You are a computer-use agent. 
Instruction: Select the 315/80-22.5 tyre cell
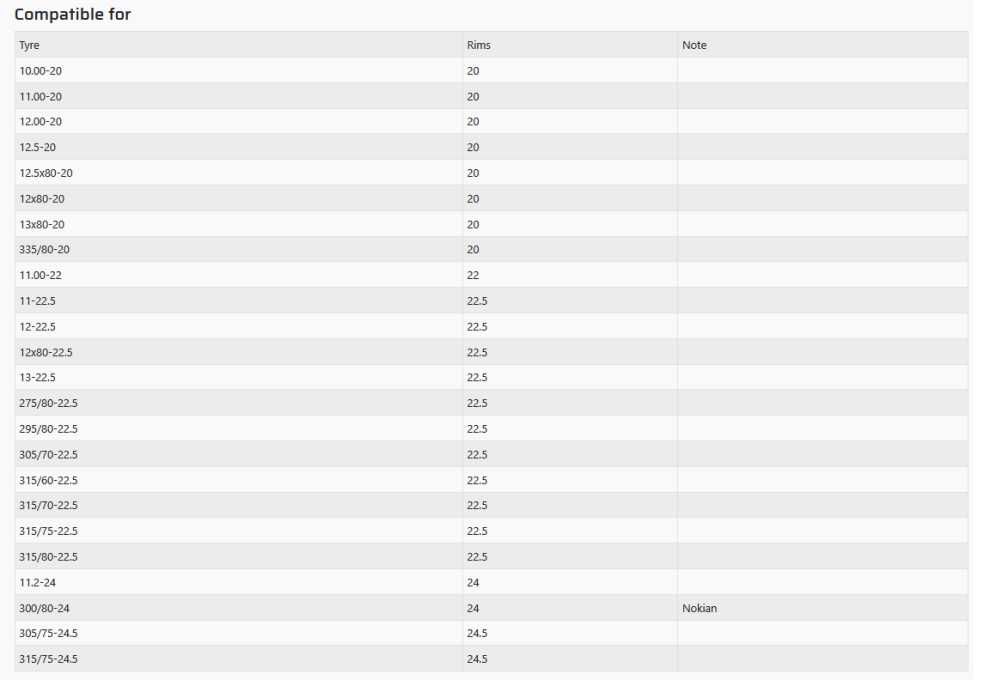point(48,557)
